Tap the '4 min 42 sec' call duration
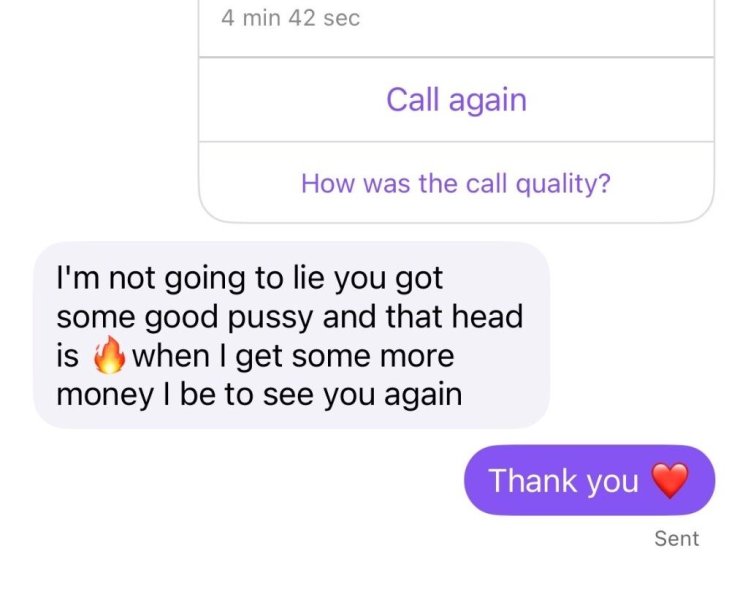This screenshot has height=600, width=748. pyautogui.click(x=291, y=18)
